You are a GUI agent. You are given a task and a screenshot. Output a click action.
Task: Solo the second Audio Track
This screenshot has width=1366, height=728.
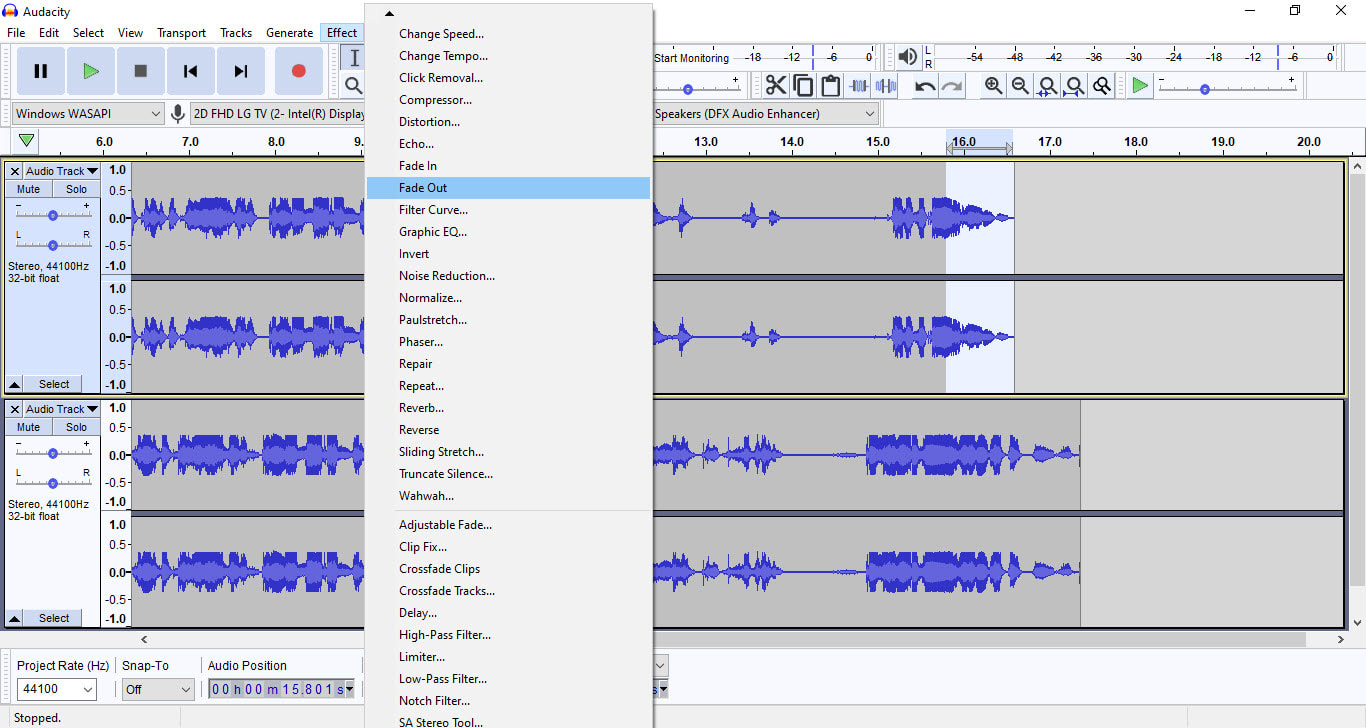[x=77, y=427]
